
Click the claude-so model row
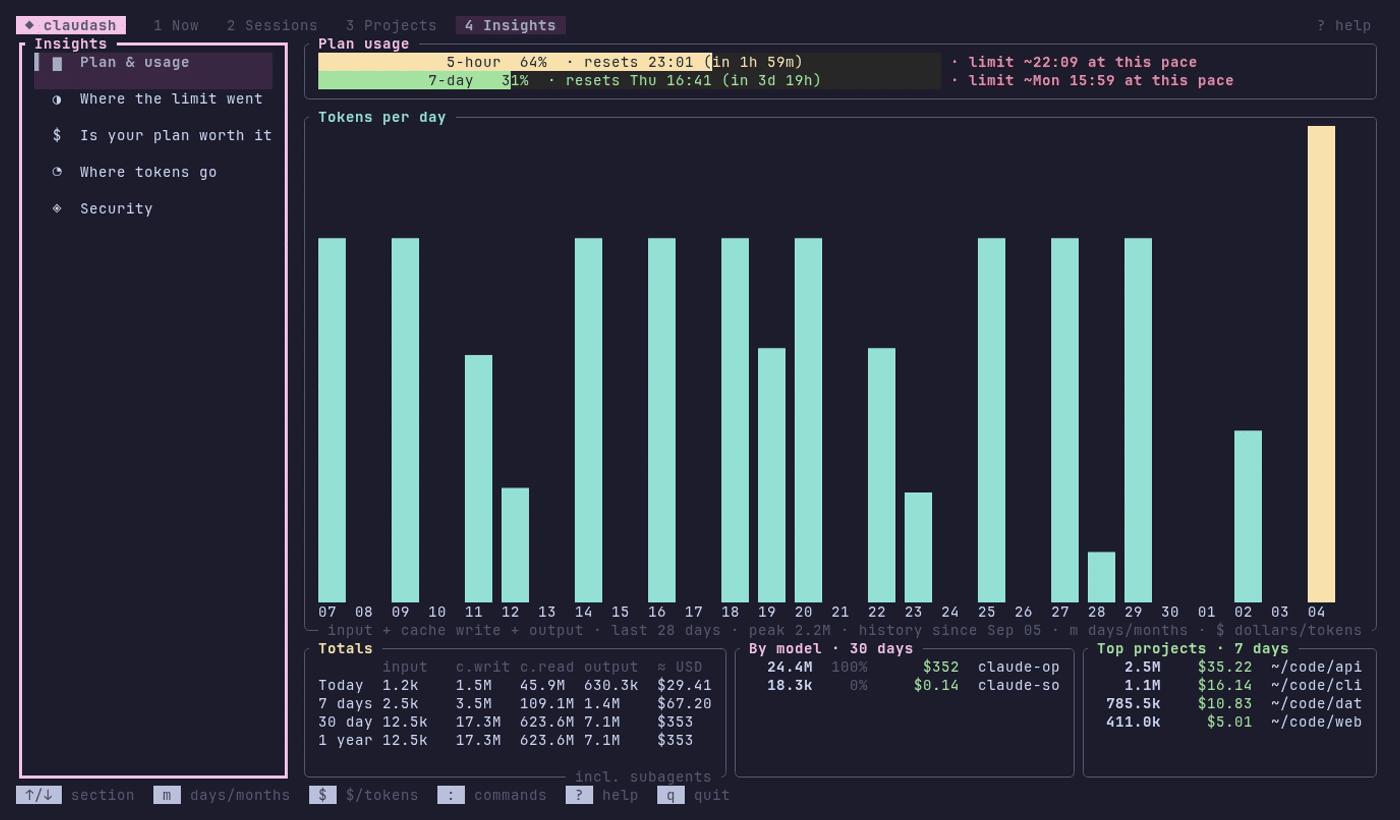click(904, 685)
